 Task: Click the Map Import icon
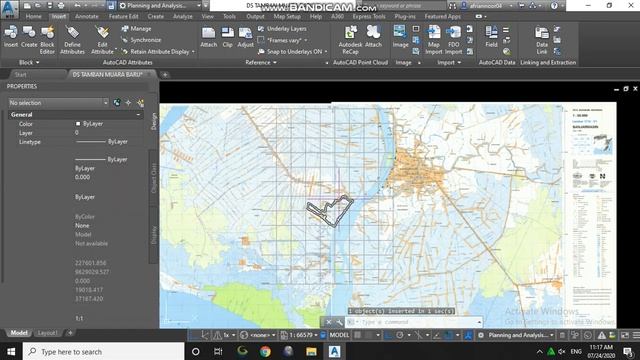tap(433, 33)
